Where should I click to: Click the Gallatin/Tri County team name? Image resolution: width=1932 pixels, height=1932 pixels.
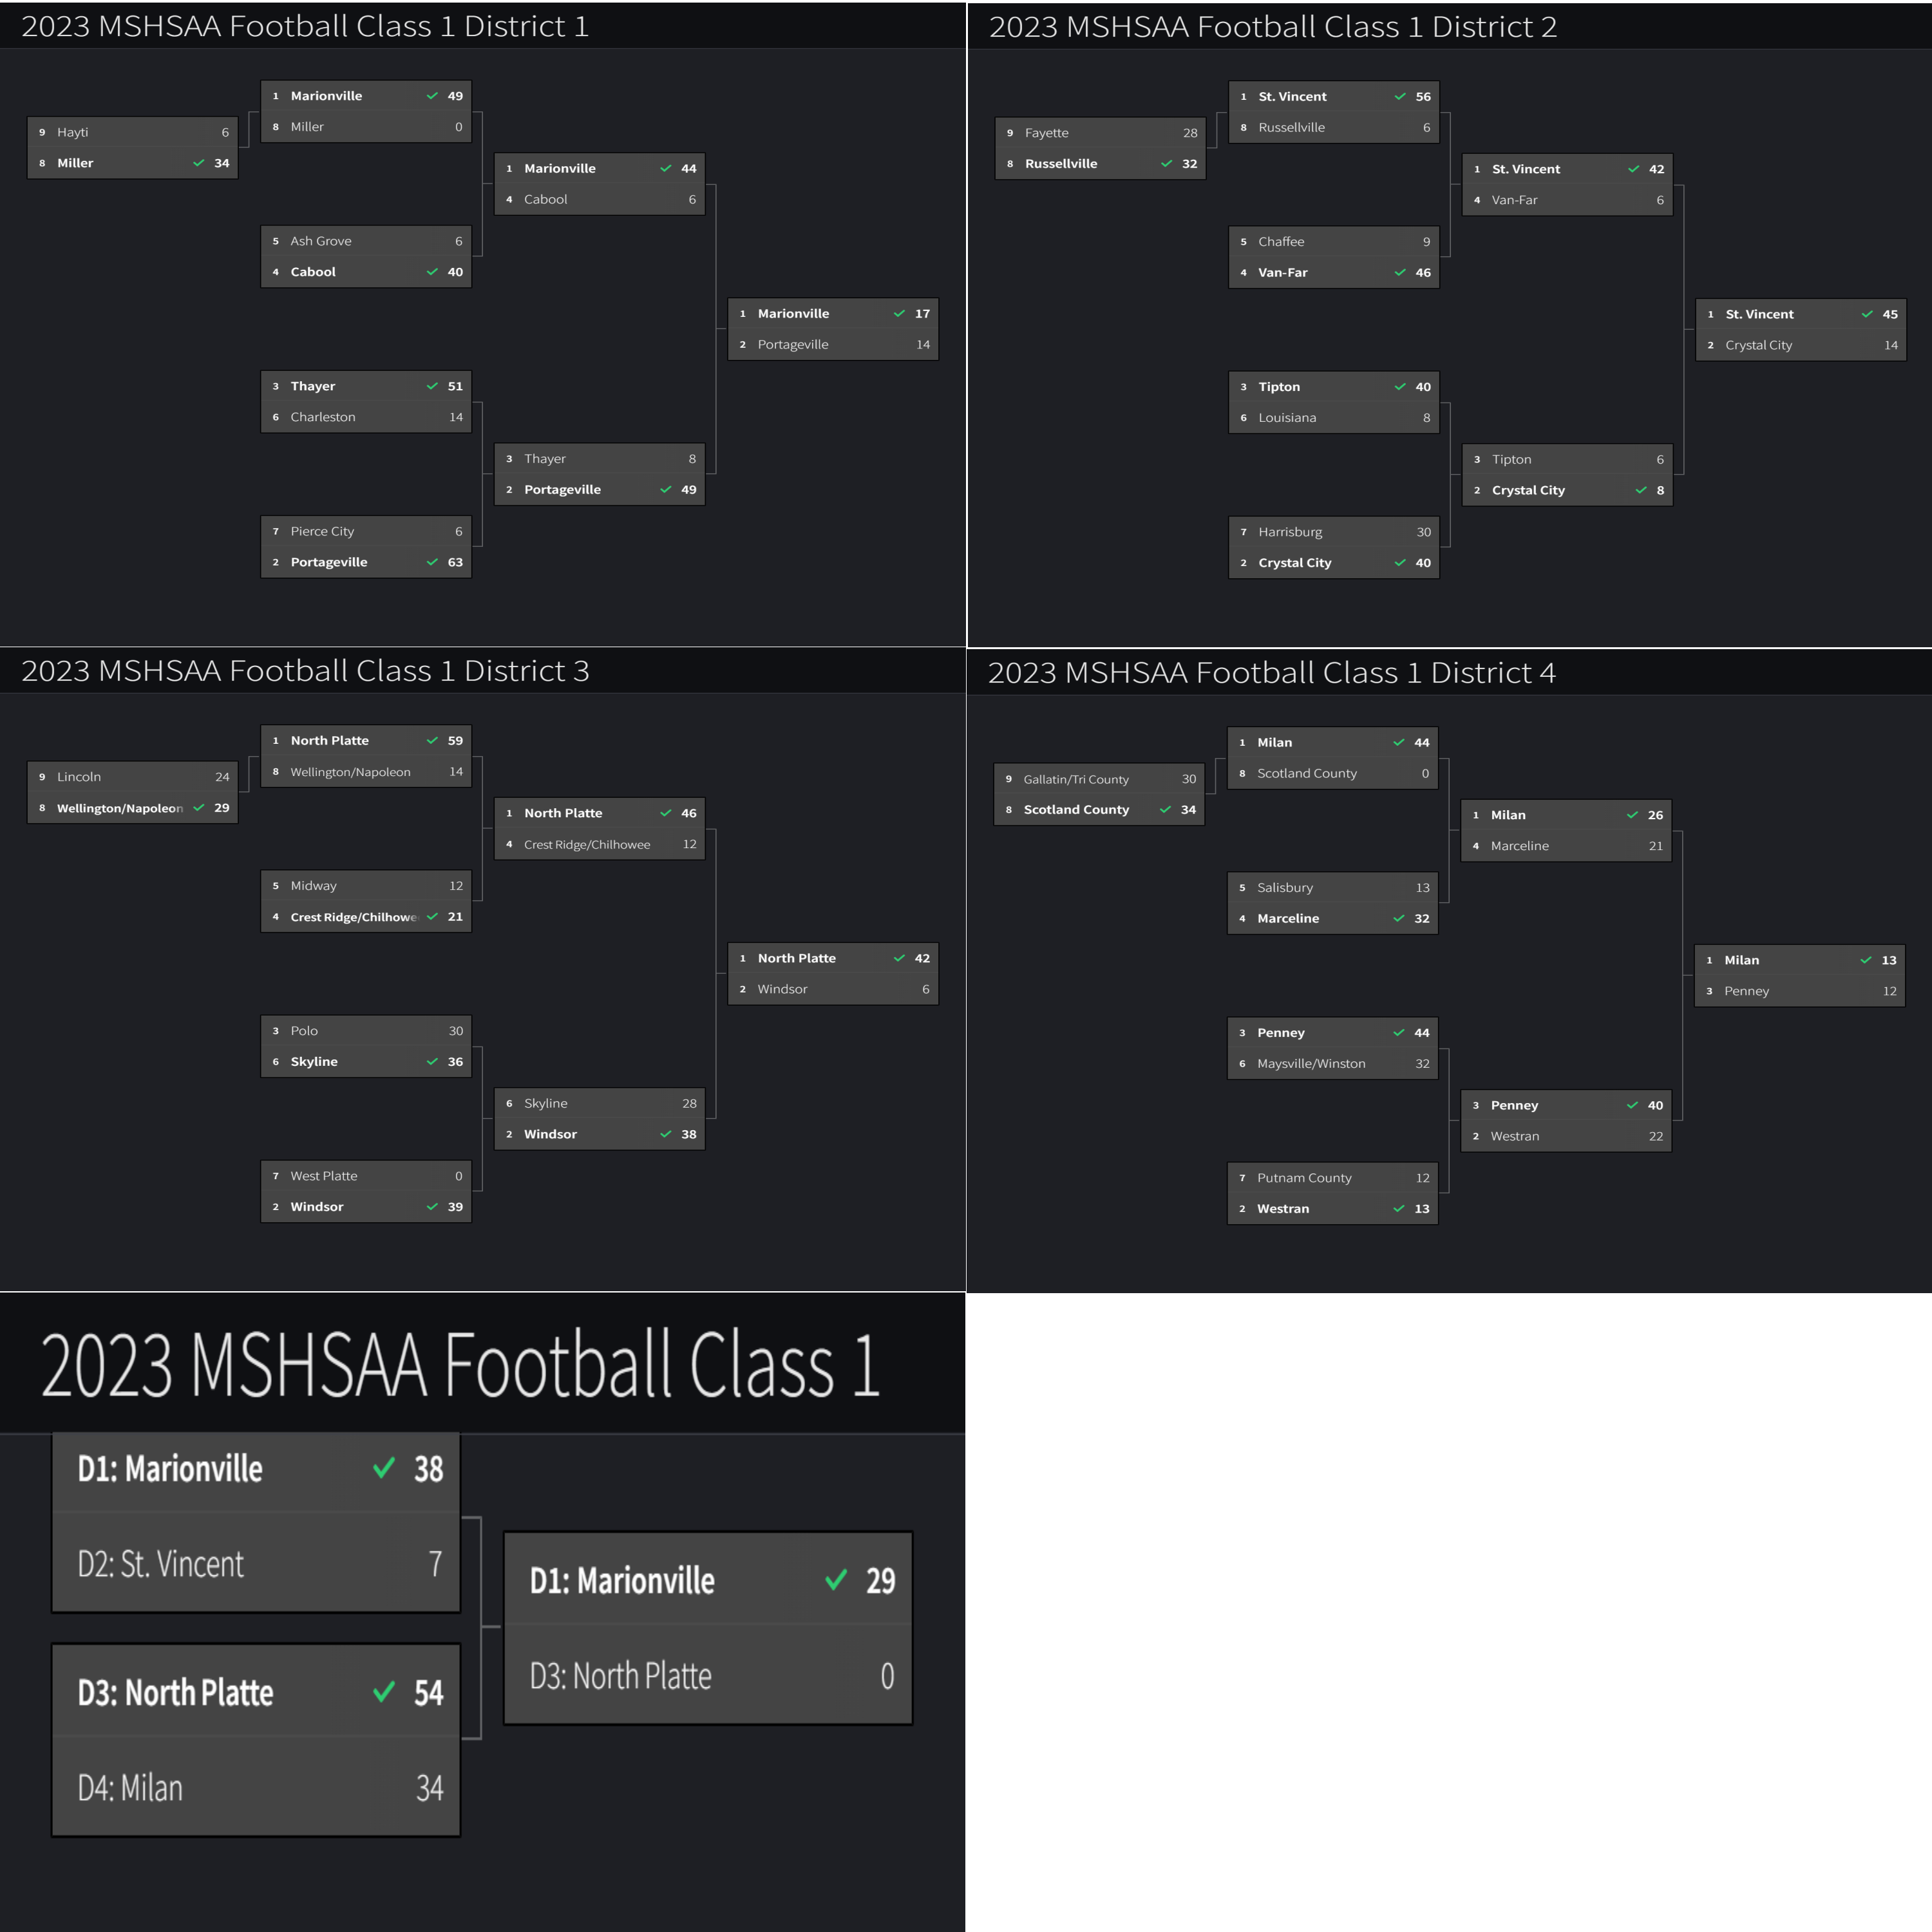point(1076,779)
